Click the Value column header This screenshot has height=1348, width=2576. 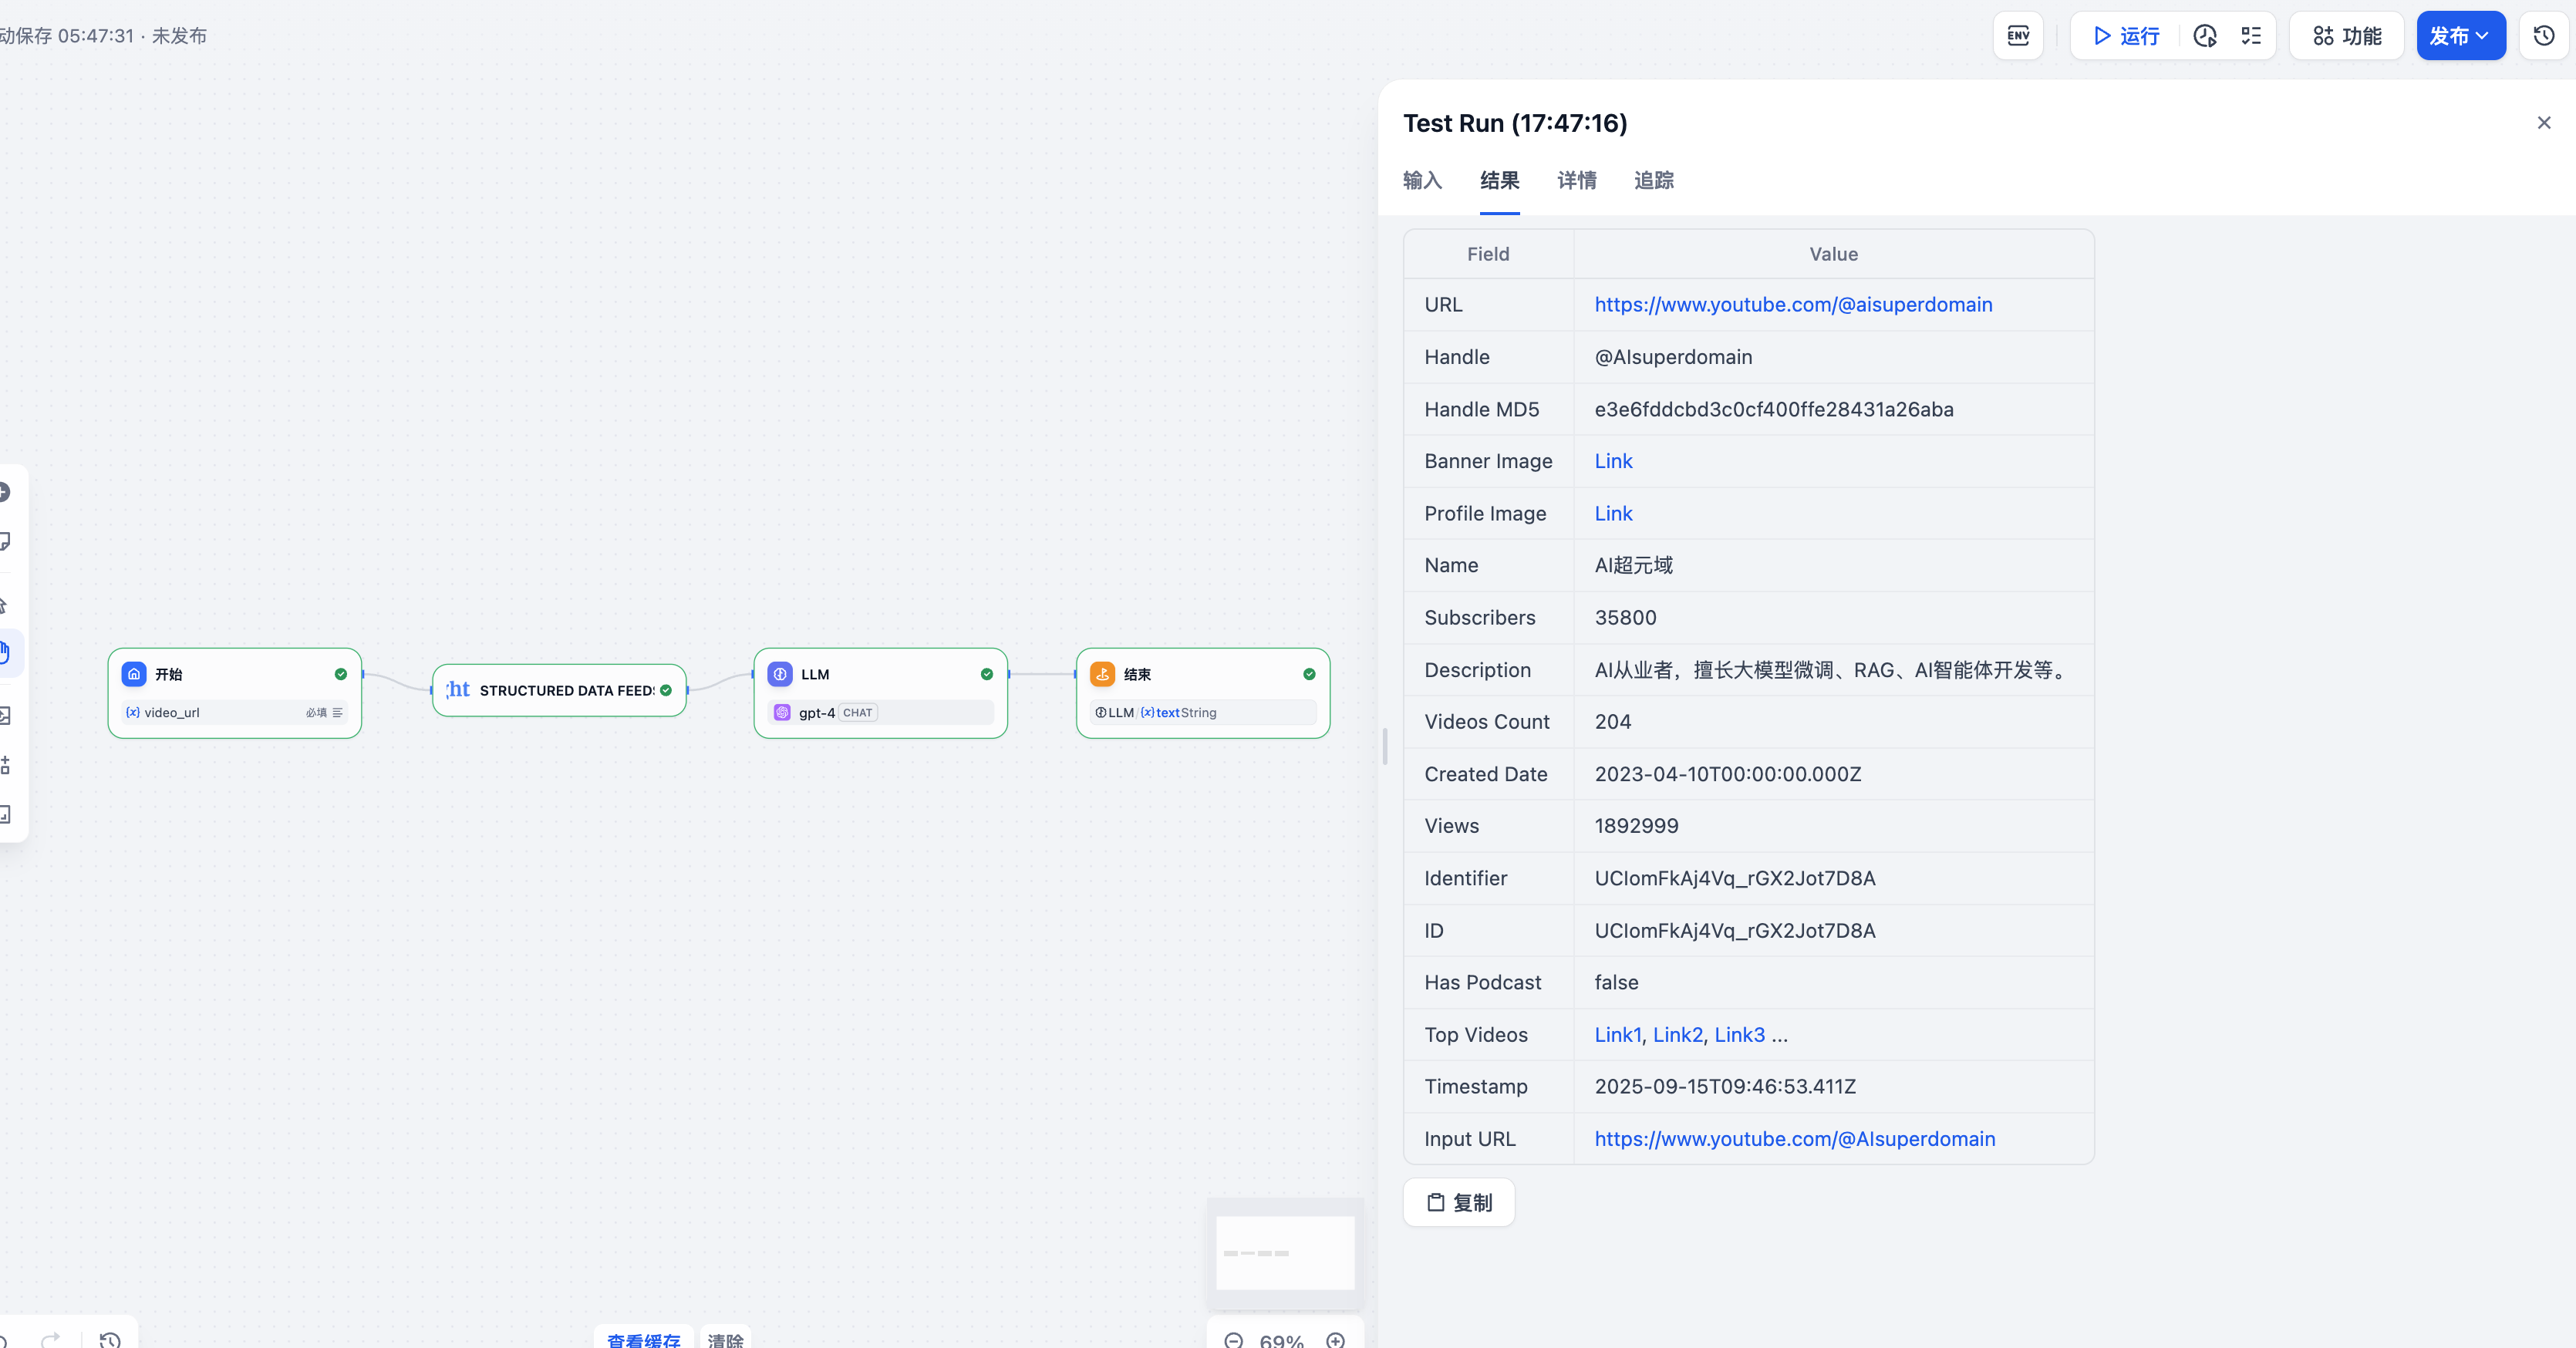(1833, 254)
